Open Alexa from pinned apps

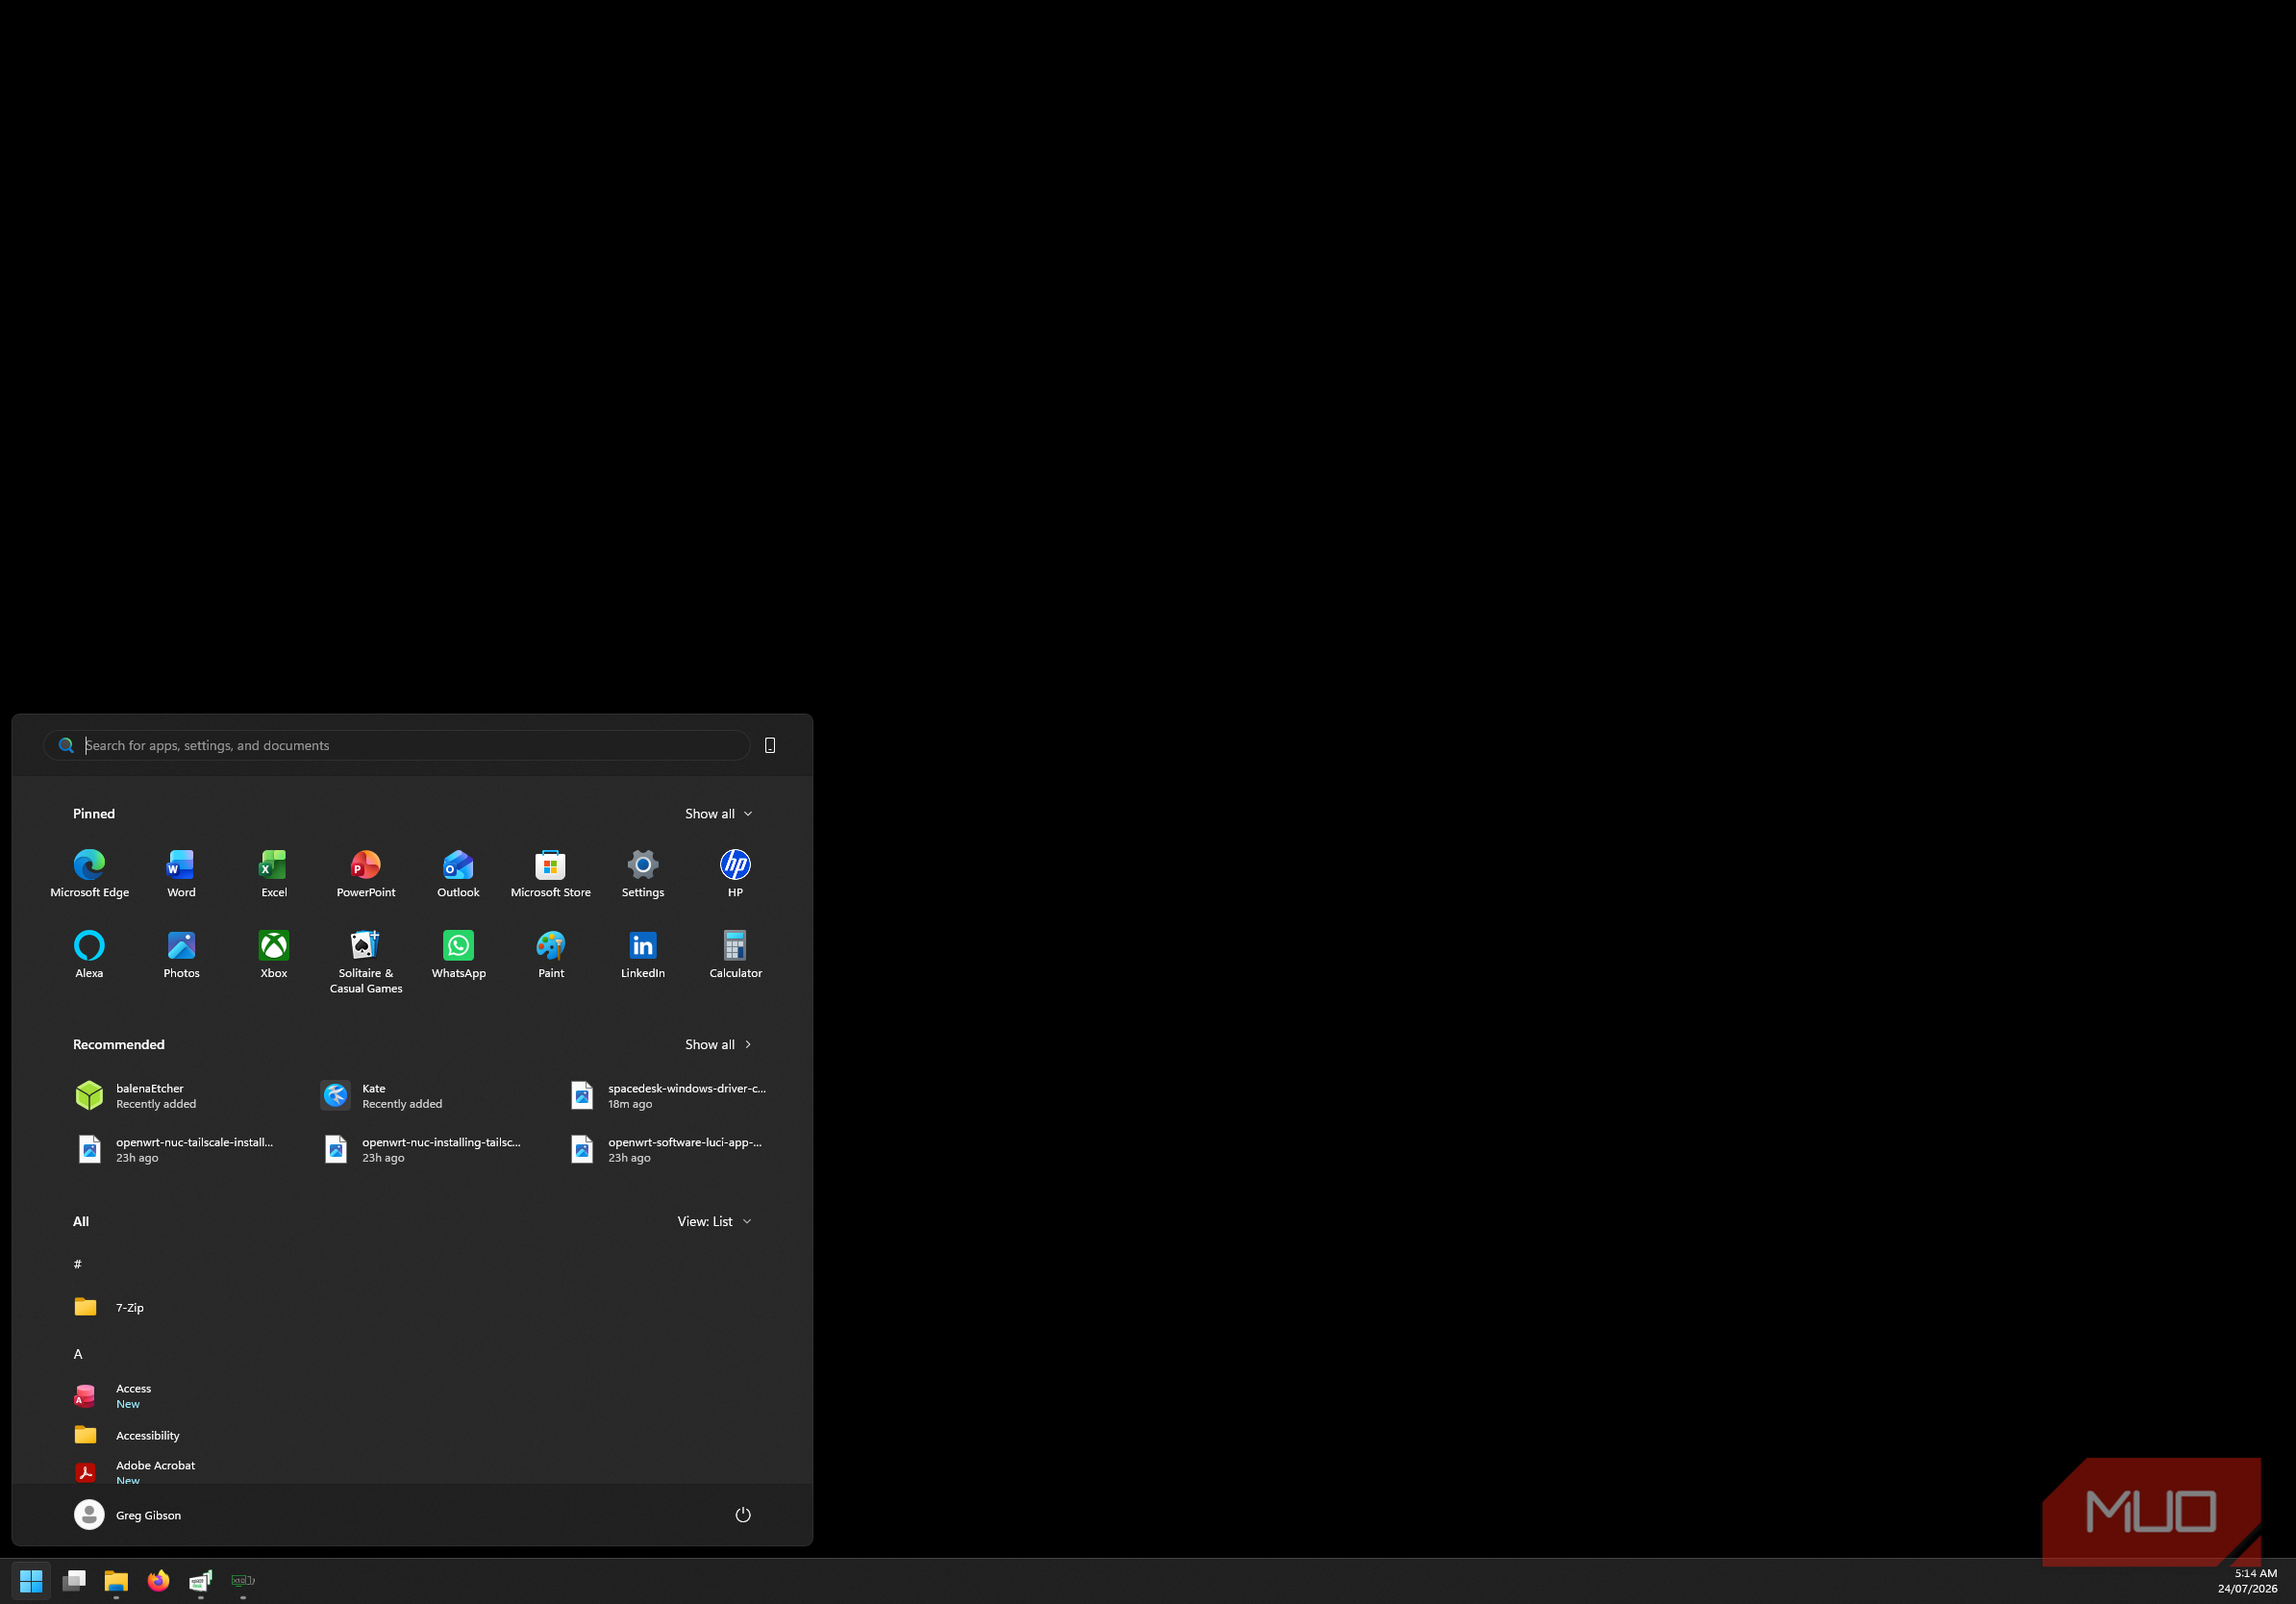[89, 954]
